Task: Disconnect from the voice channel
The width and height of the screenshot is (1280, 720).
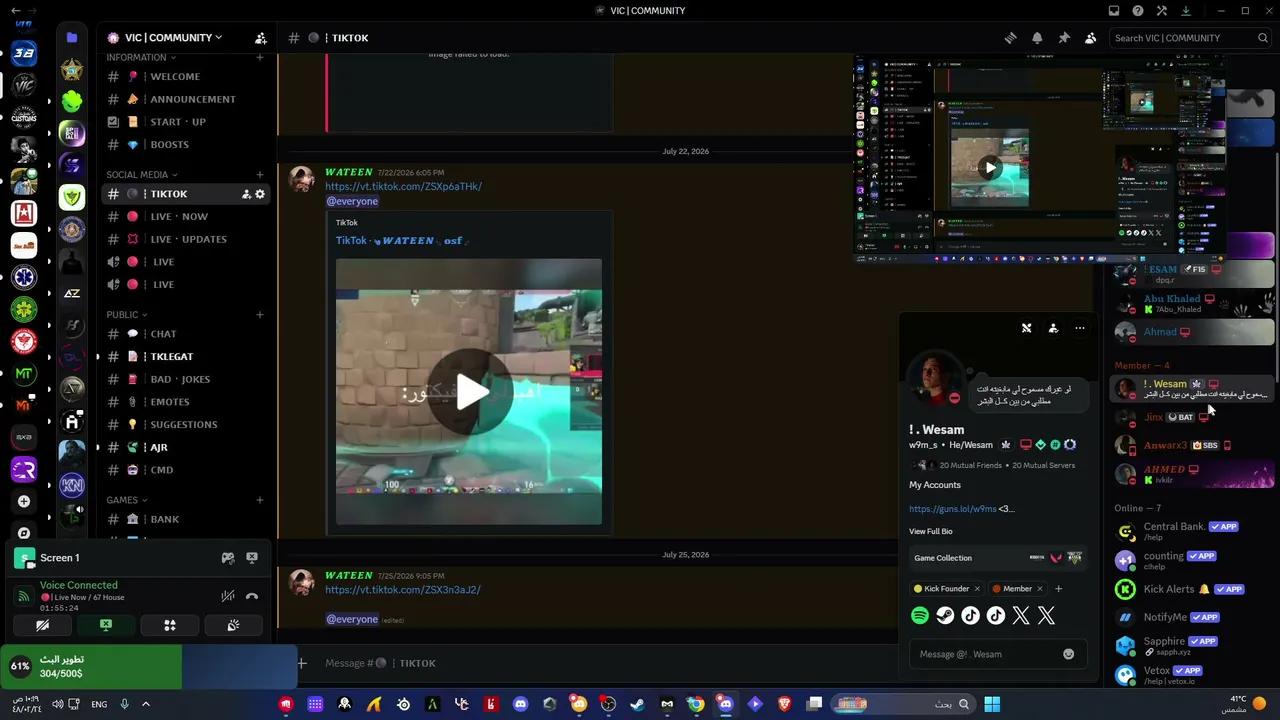Action: (x=252, y=596)
